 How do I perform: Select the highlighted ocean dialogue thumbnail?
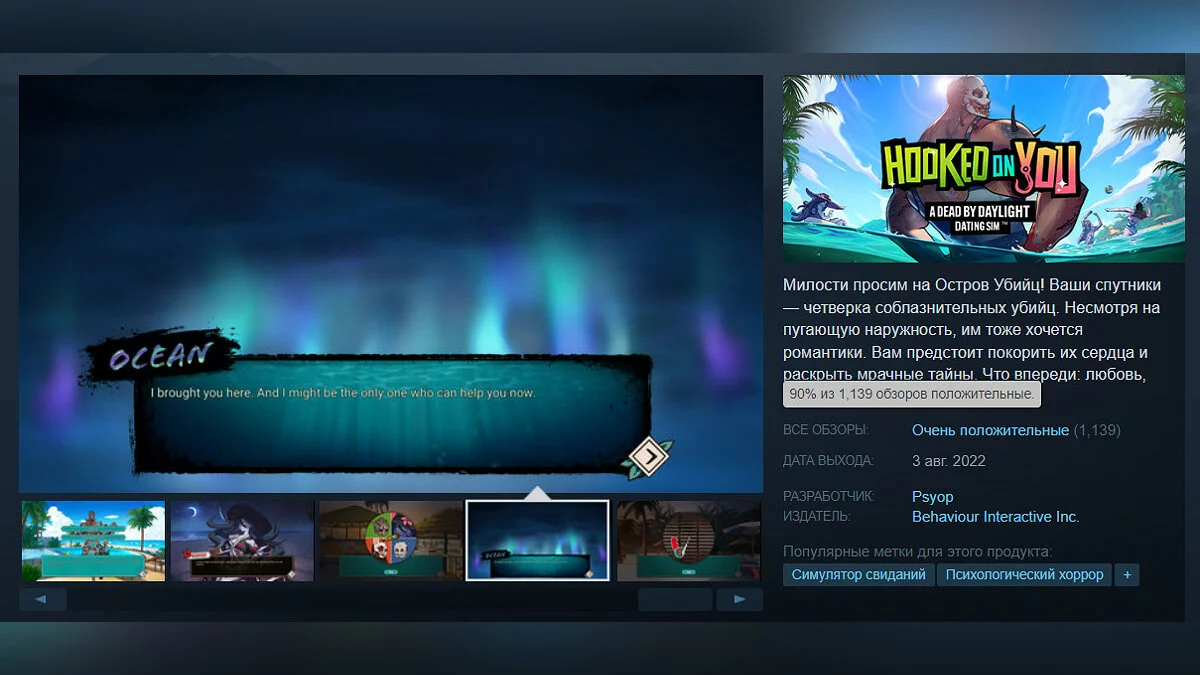538,541
